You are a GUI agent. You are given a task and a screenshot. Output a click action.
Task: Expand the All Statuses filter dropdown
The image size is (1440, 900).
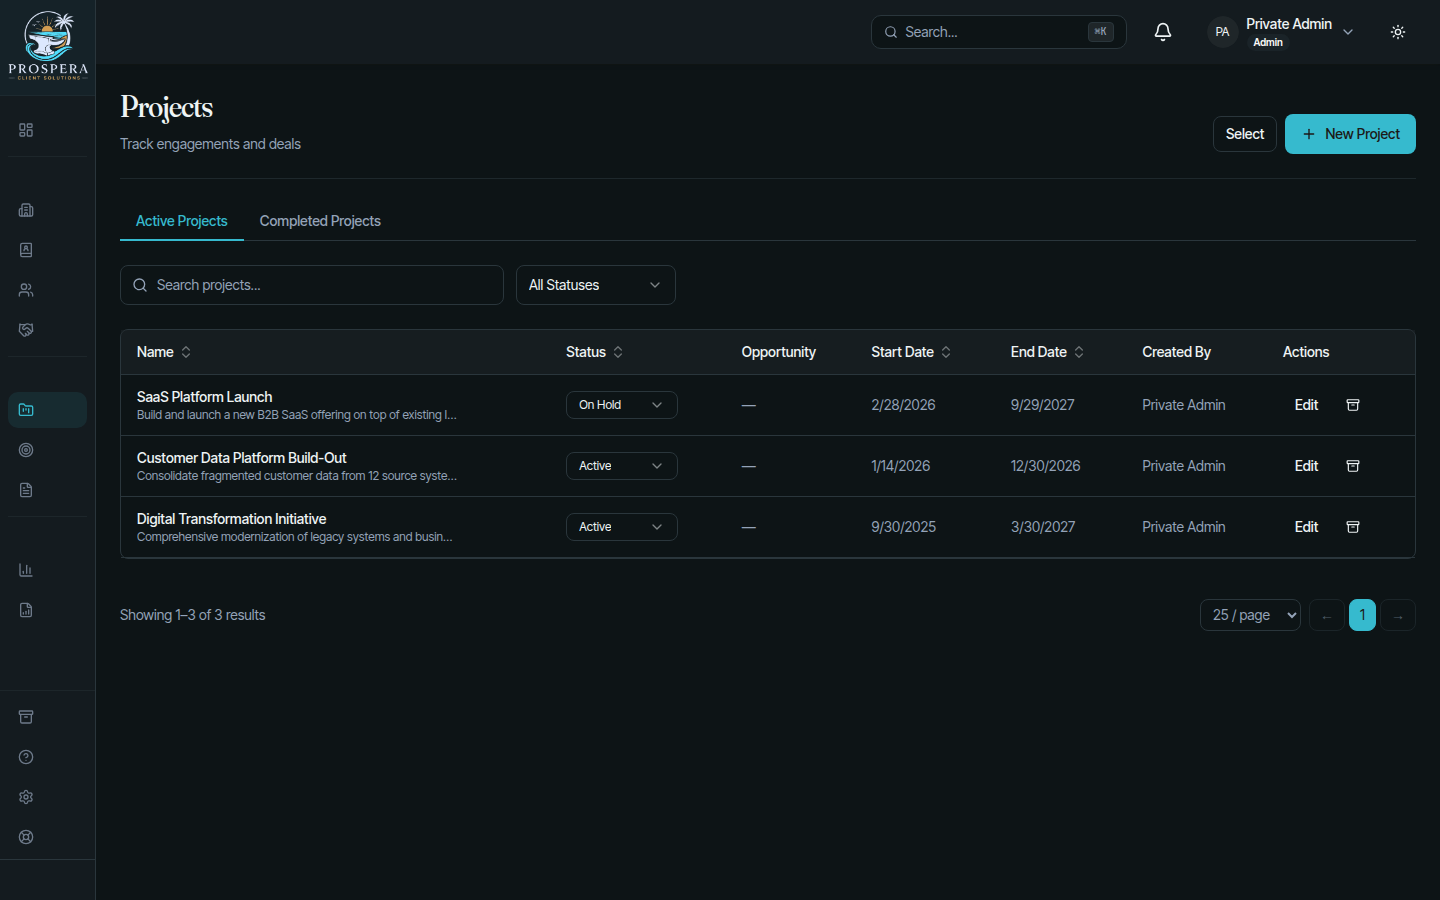[x=596, y=285]
